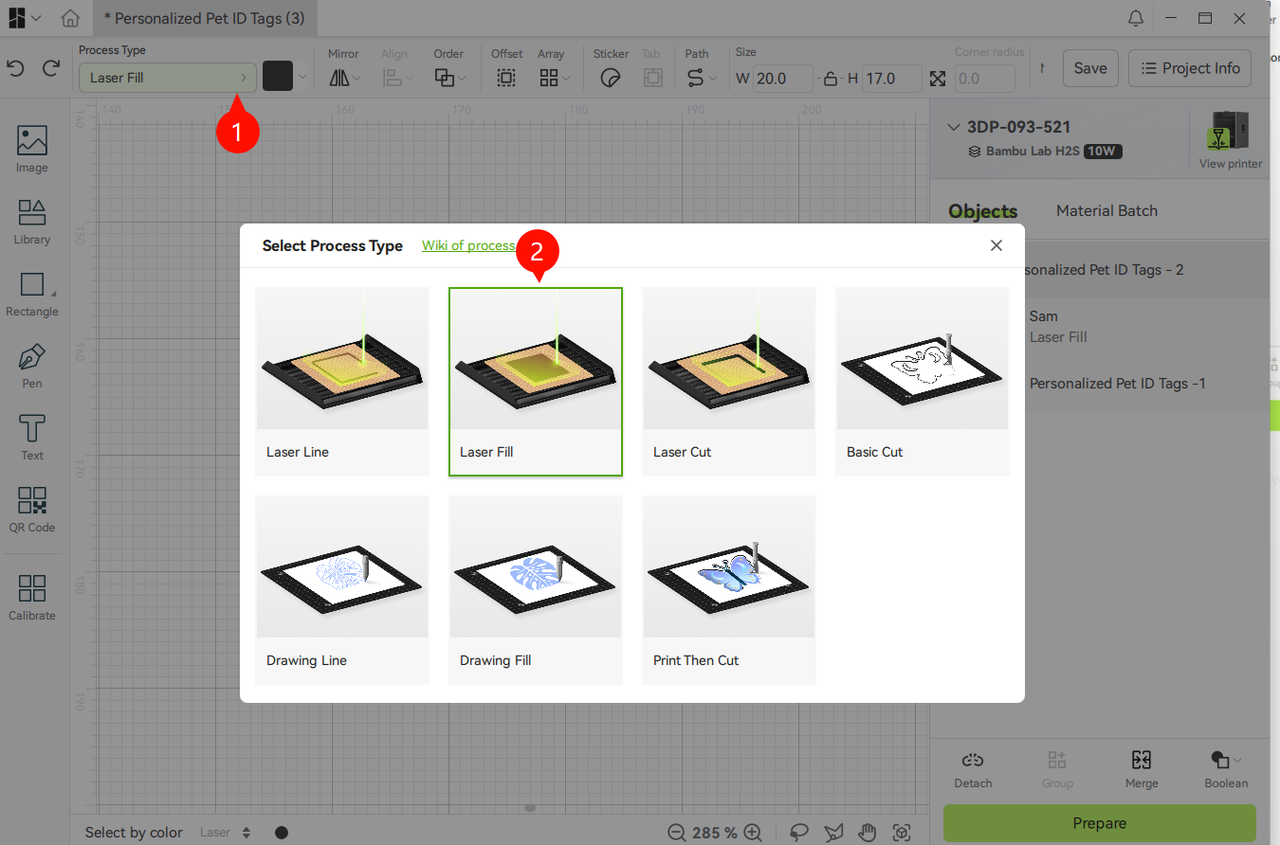
Task: Open the View printer icon
Action: coord(1231,131)
